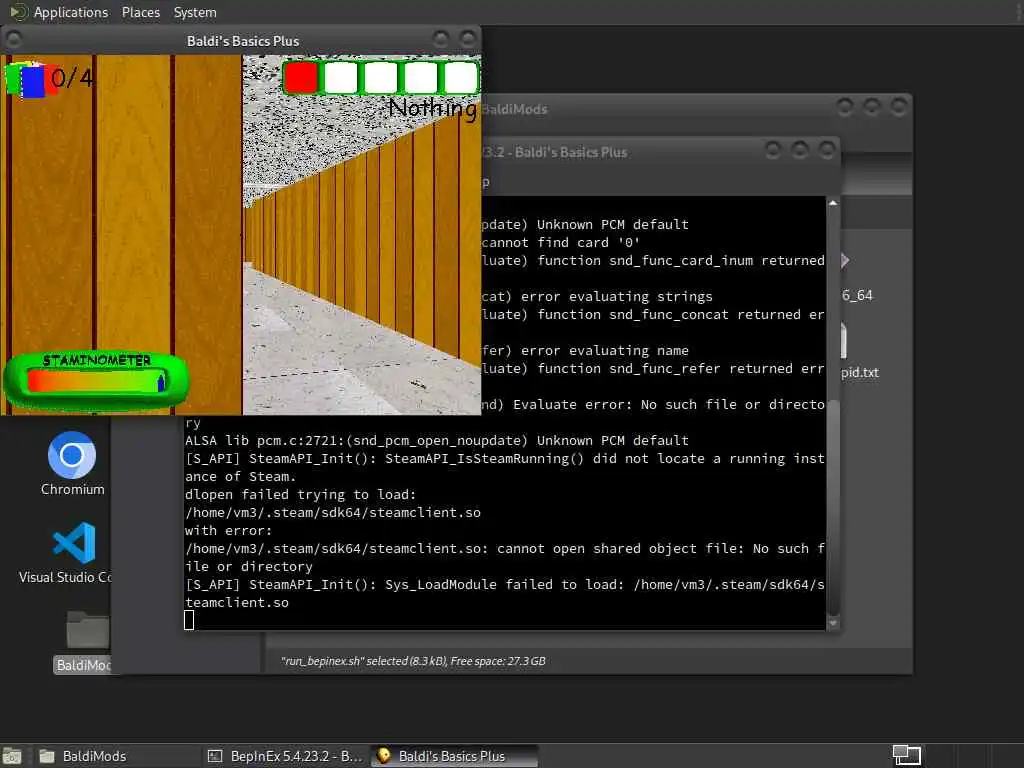The height and width of the screenshot is (768, 1024).
Task: Select the second item slot in game
Action: [341, 77]
